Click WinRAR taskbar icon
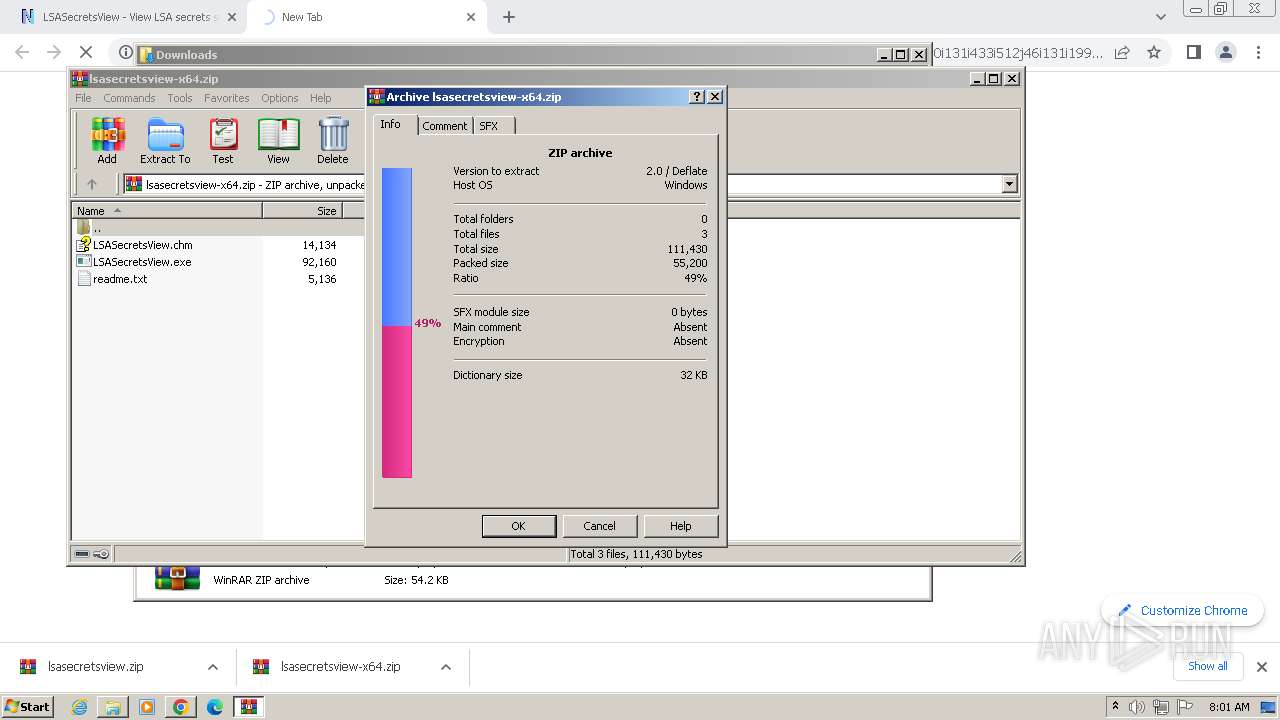This screenshot has width=1280, height=720. coord(249,707)
